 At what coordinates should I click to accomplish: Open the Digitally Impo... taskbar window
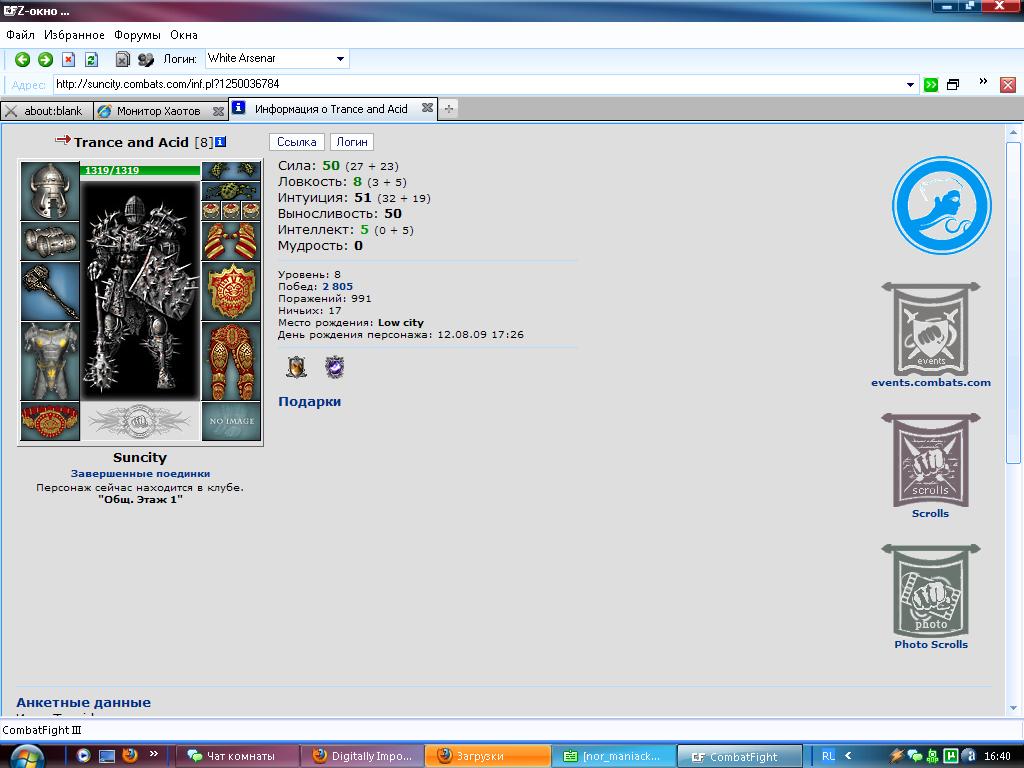[x=362, y=756]
